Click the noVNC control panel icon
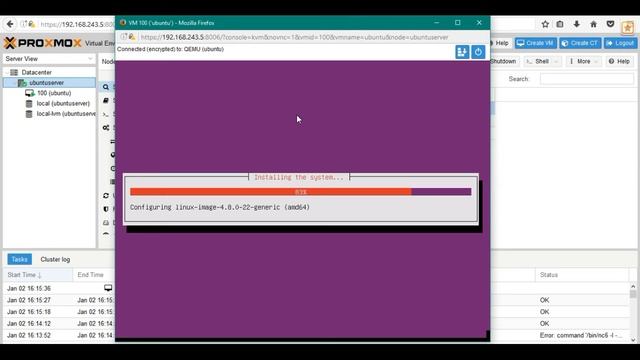Viewport: 640px width, 360px height. [462, 52]
